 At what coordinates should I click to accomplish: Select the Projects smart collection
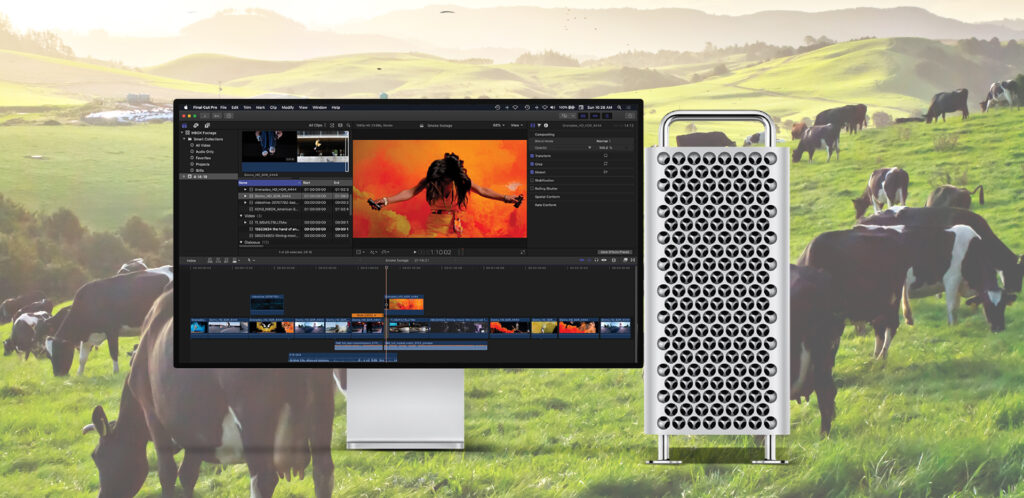pos(202,163)
